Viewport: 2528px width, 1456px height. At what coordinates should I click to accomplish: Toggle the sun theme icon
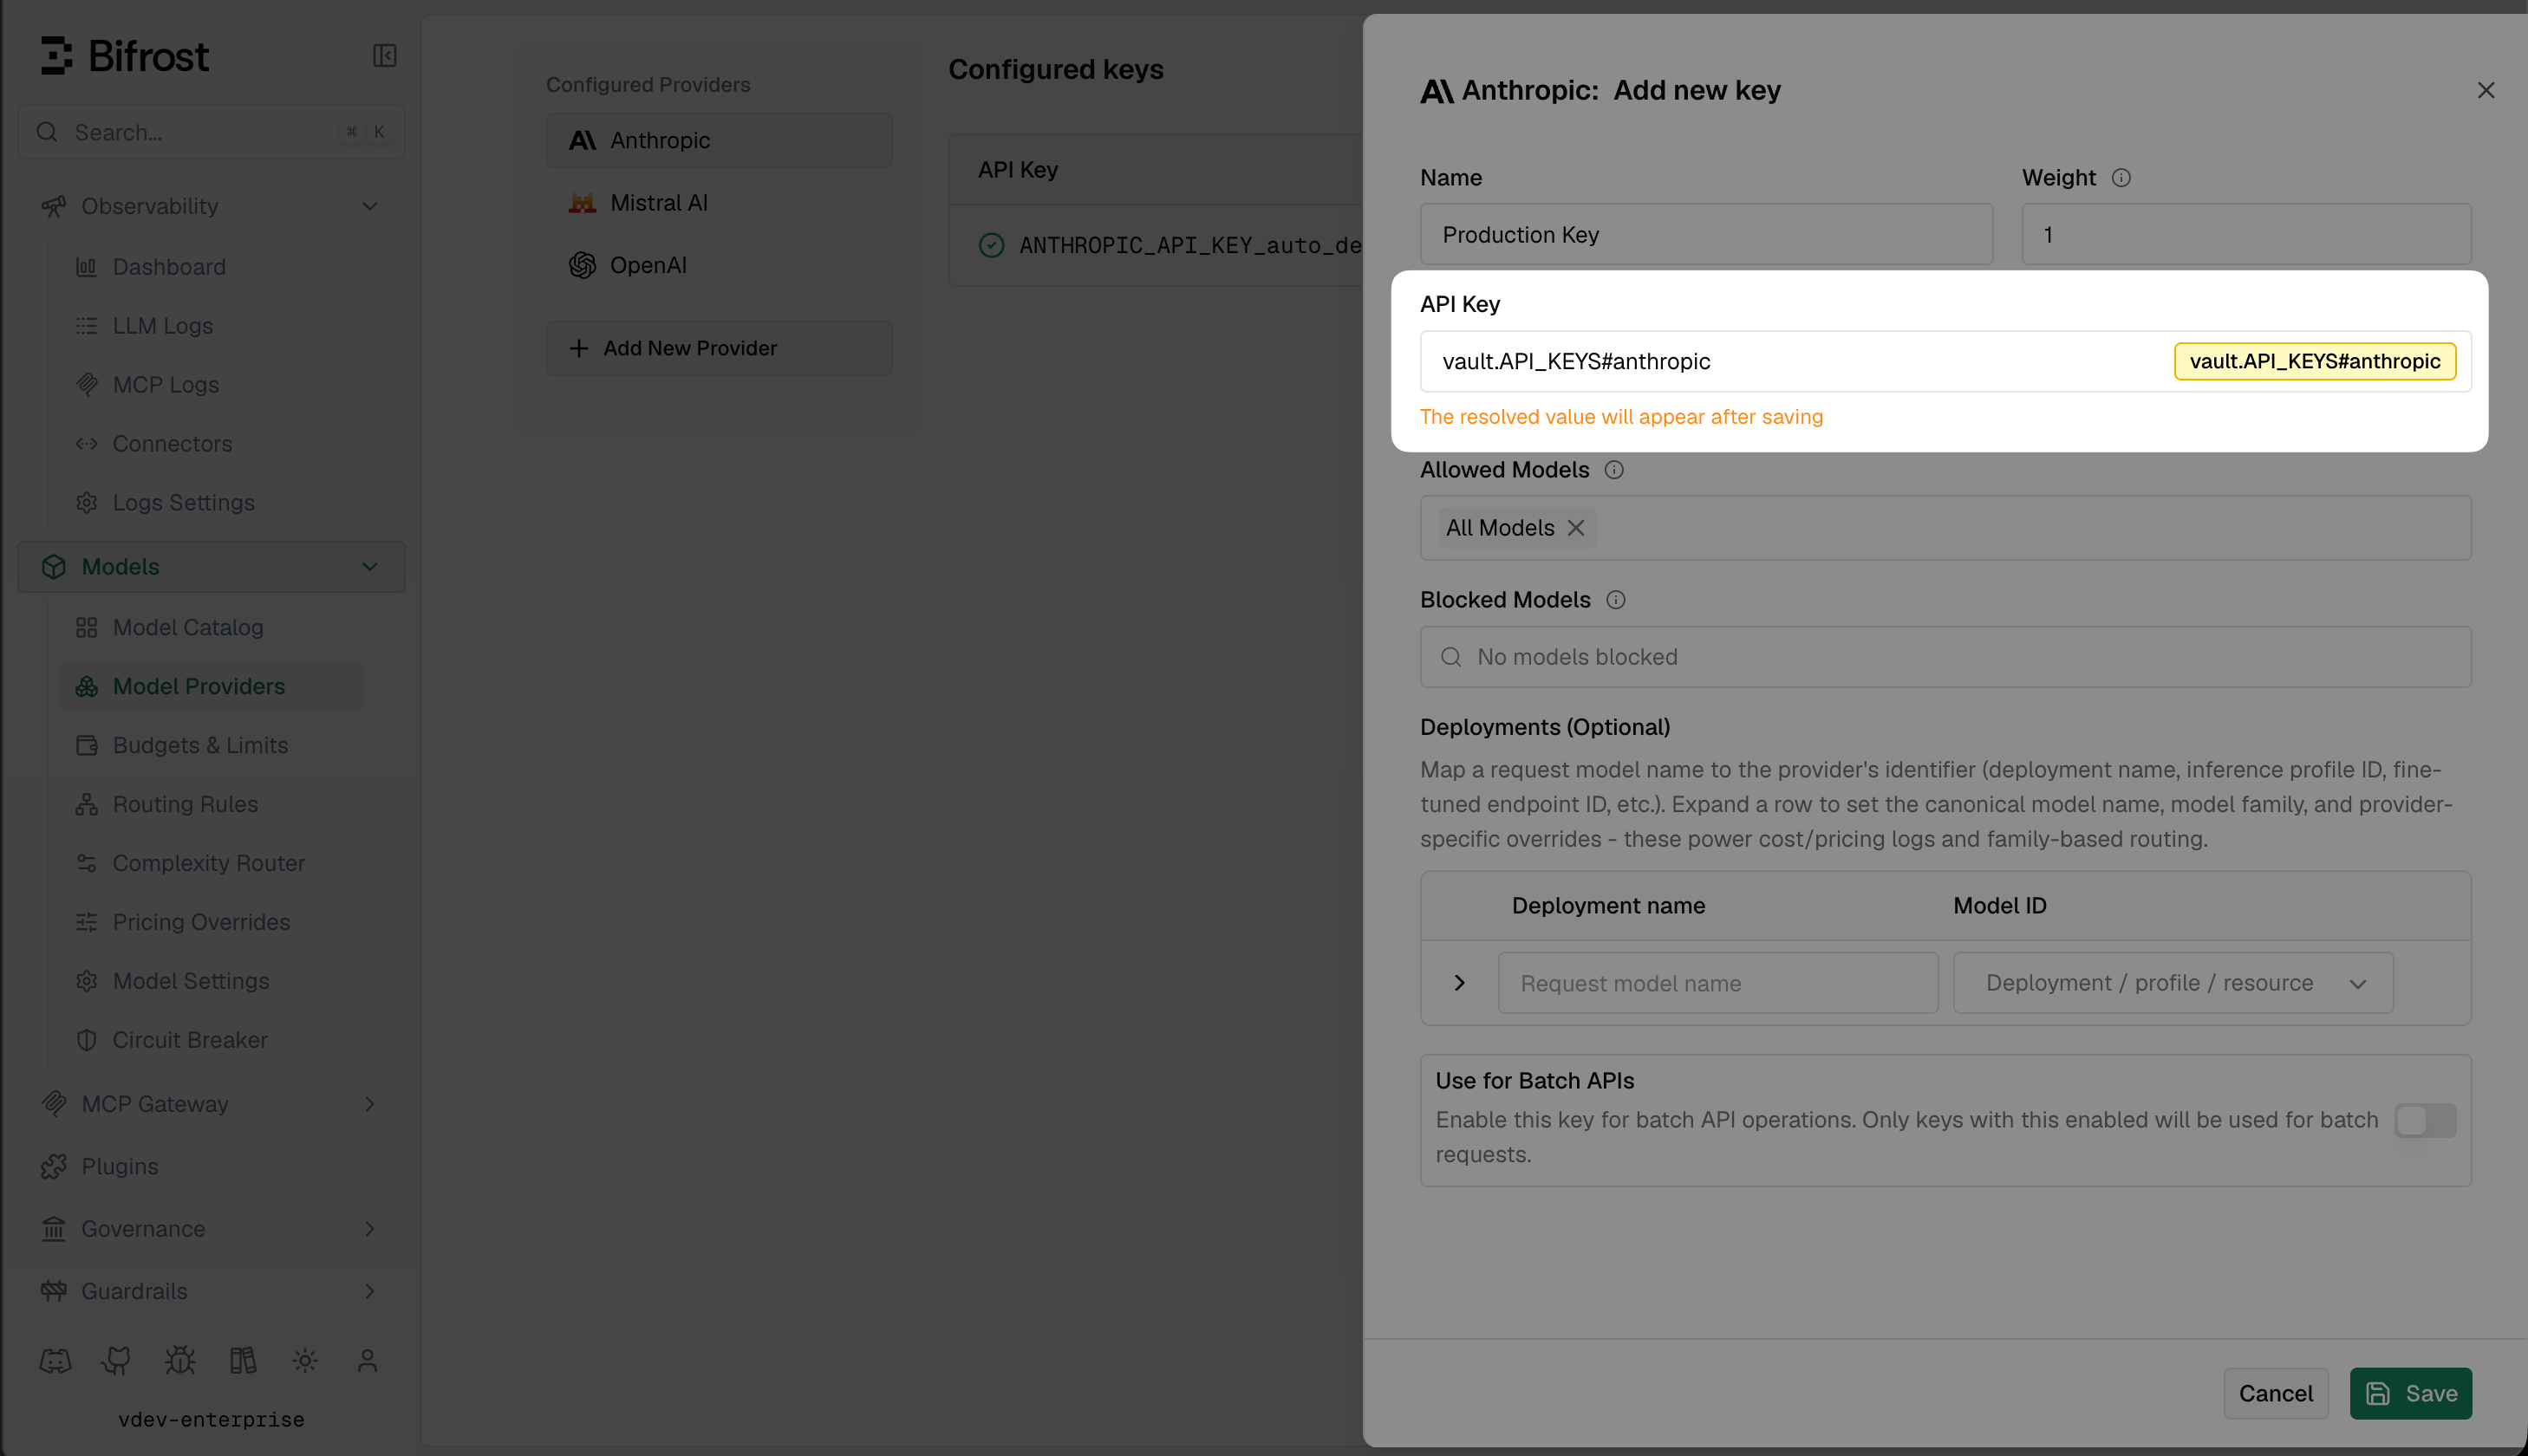point(305,1360)
